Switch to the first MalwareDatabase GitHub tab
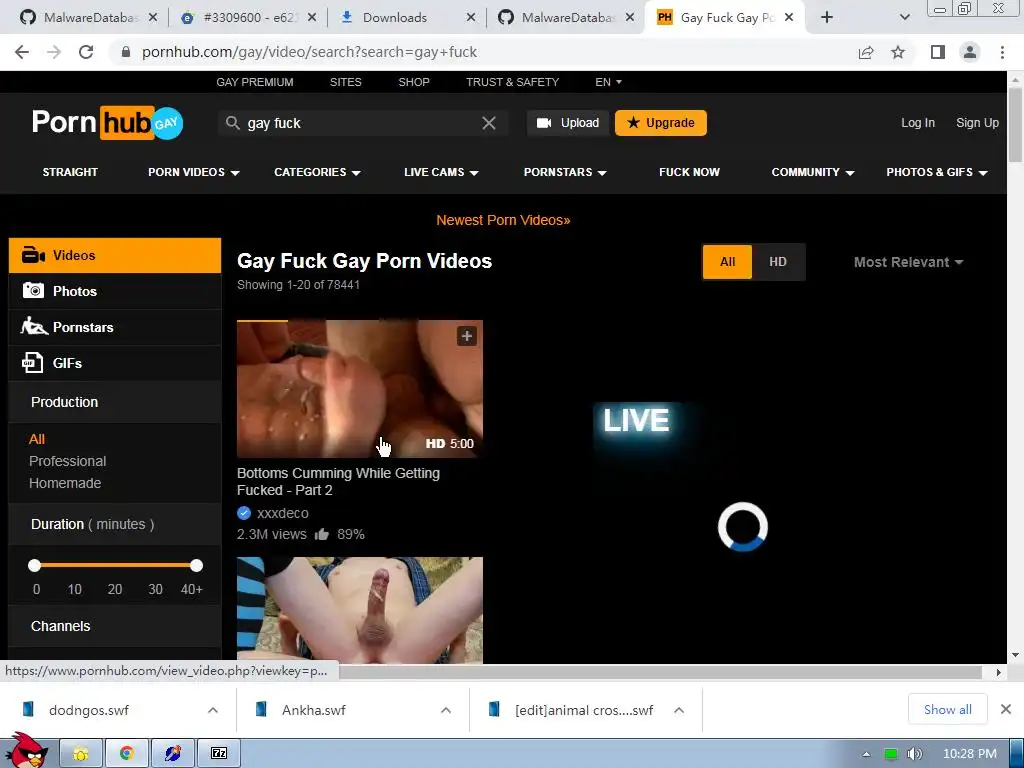The width and height of the screenshot is (1024, 768). [88, 18]
